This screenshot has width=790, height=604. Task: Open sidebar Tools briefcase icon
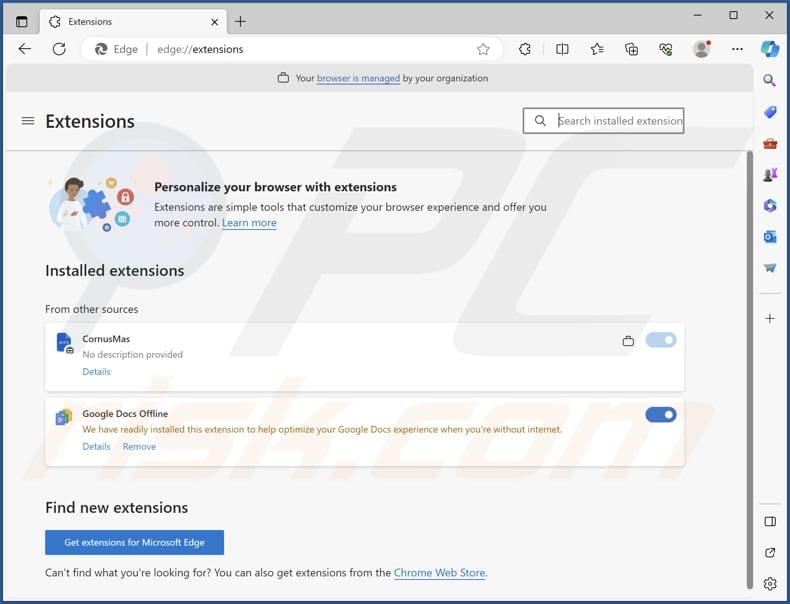coord(770,144)
